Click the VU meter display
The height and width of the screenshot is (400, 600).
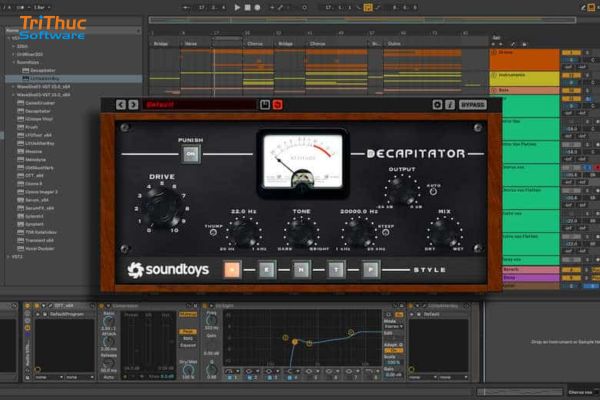pyautogui.click(x=303, y=162)
